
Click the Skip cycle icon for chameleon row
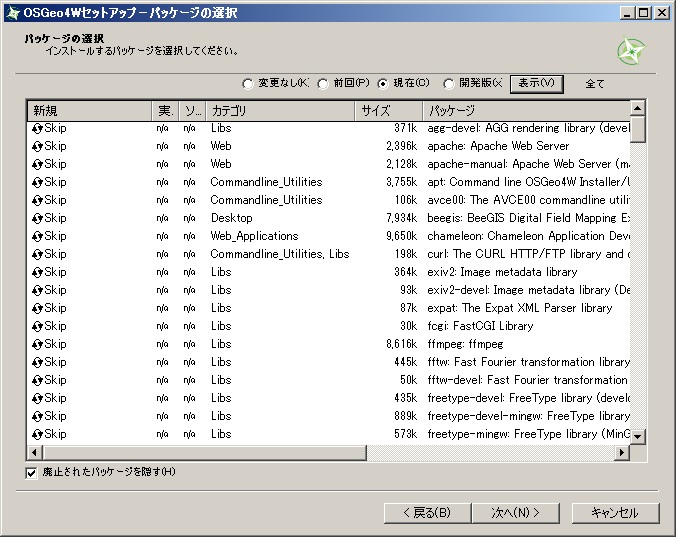pos(37,236)
